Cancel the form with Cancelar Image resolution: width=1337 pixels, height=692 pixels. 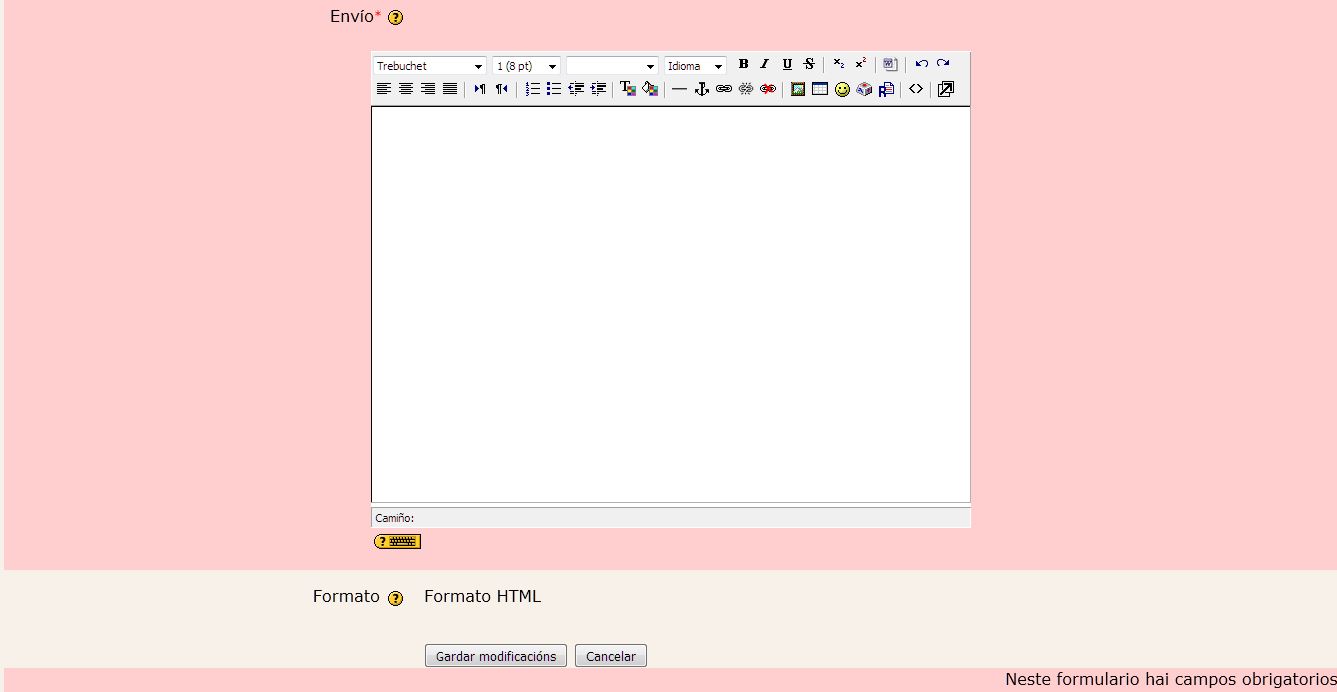[x=610, y=655]
